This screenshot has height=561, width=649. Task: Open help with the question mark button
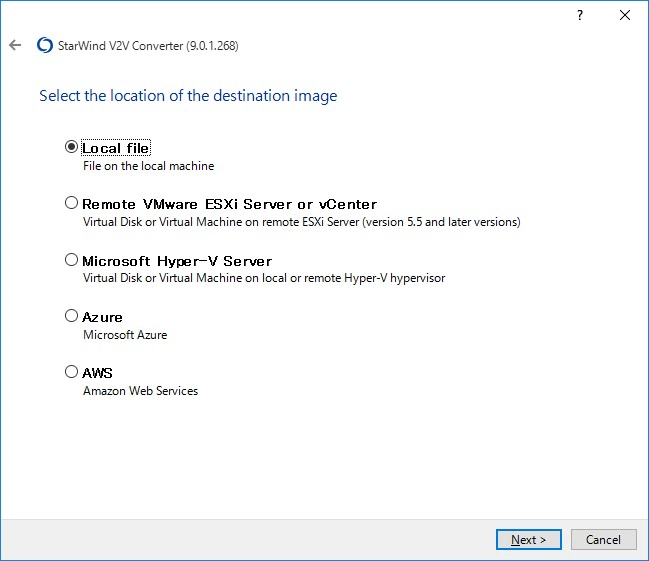tap(580, 15)
